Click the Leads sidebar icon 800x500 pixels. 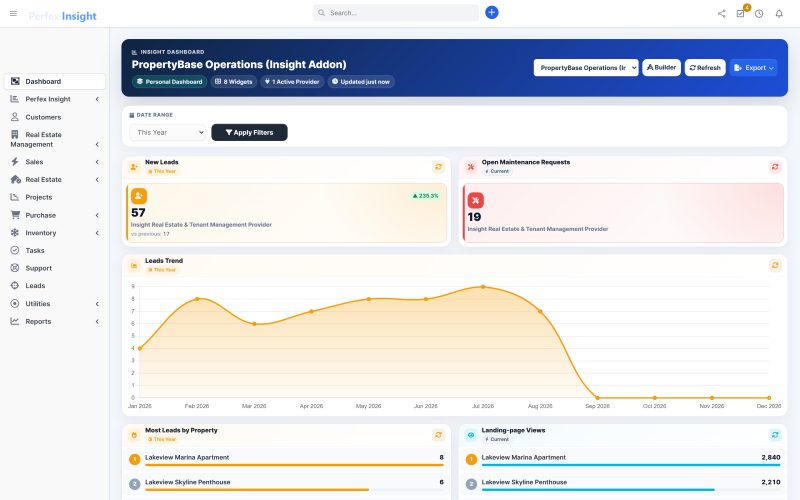15,286
